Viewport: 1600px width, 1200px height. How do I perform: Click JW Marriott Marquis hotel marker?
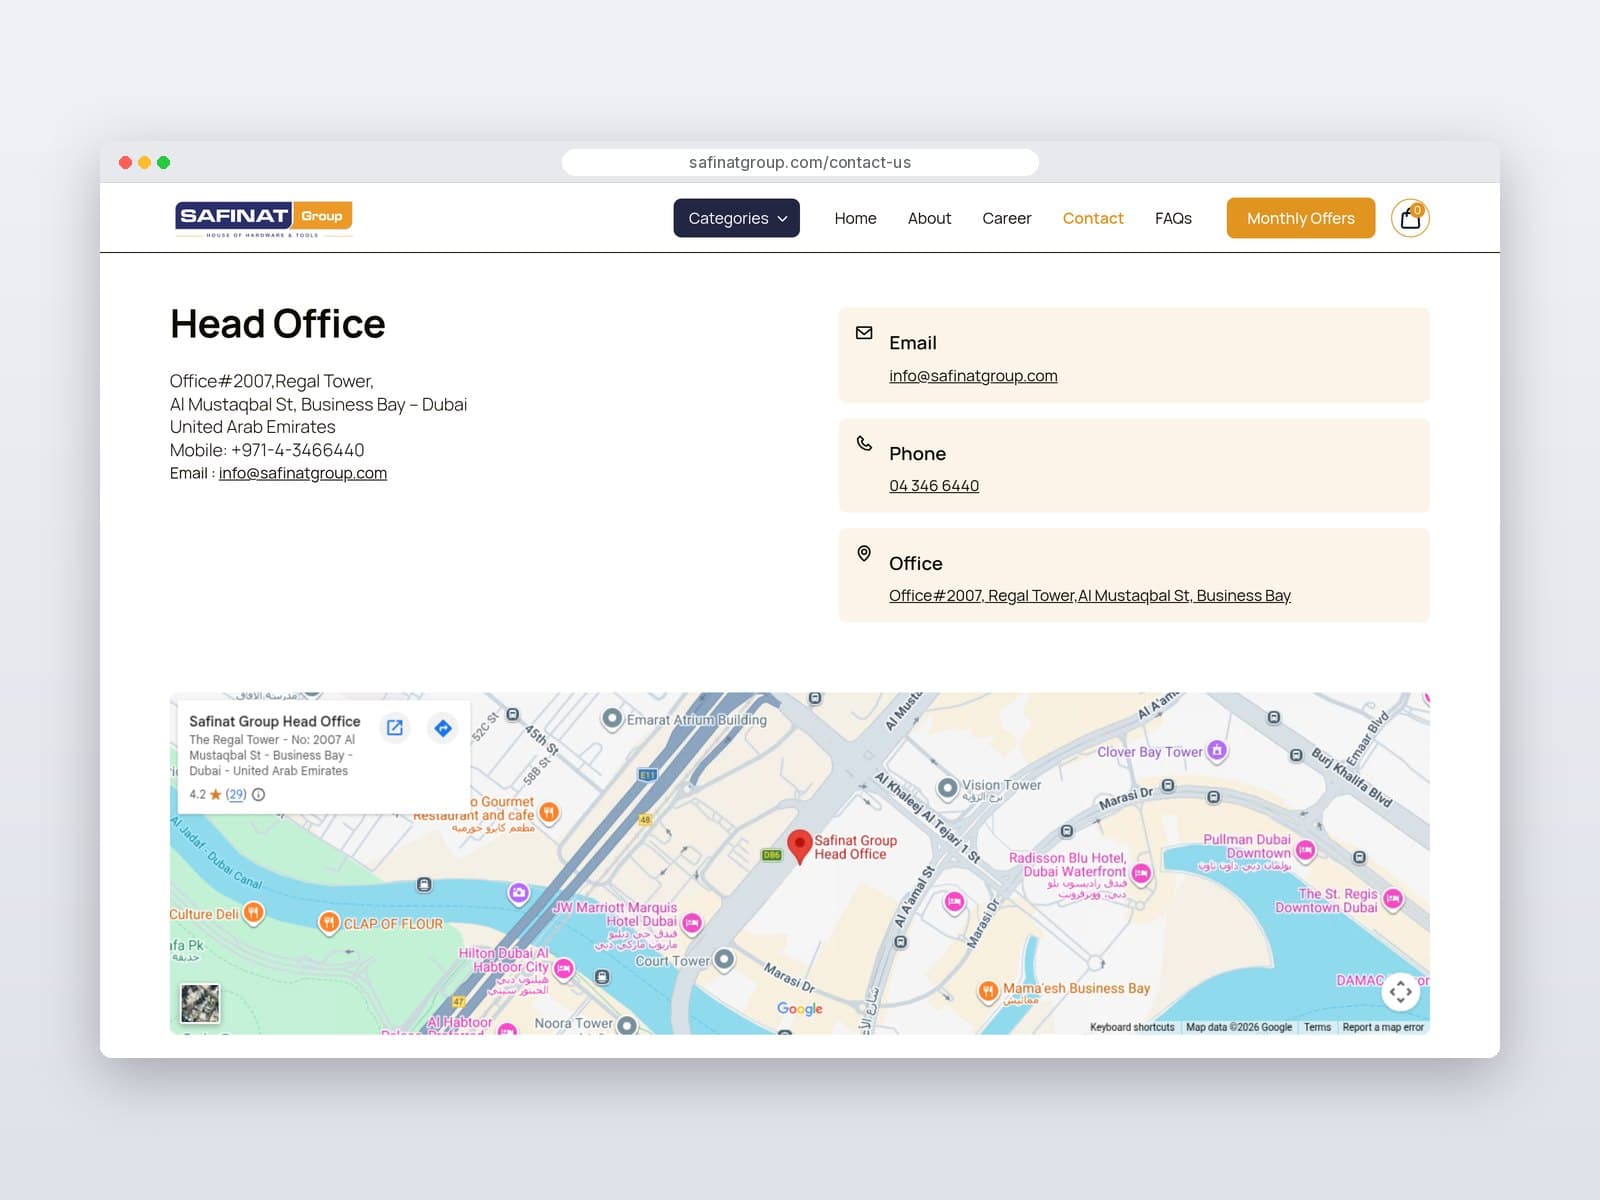coord(691,922)
